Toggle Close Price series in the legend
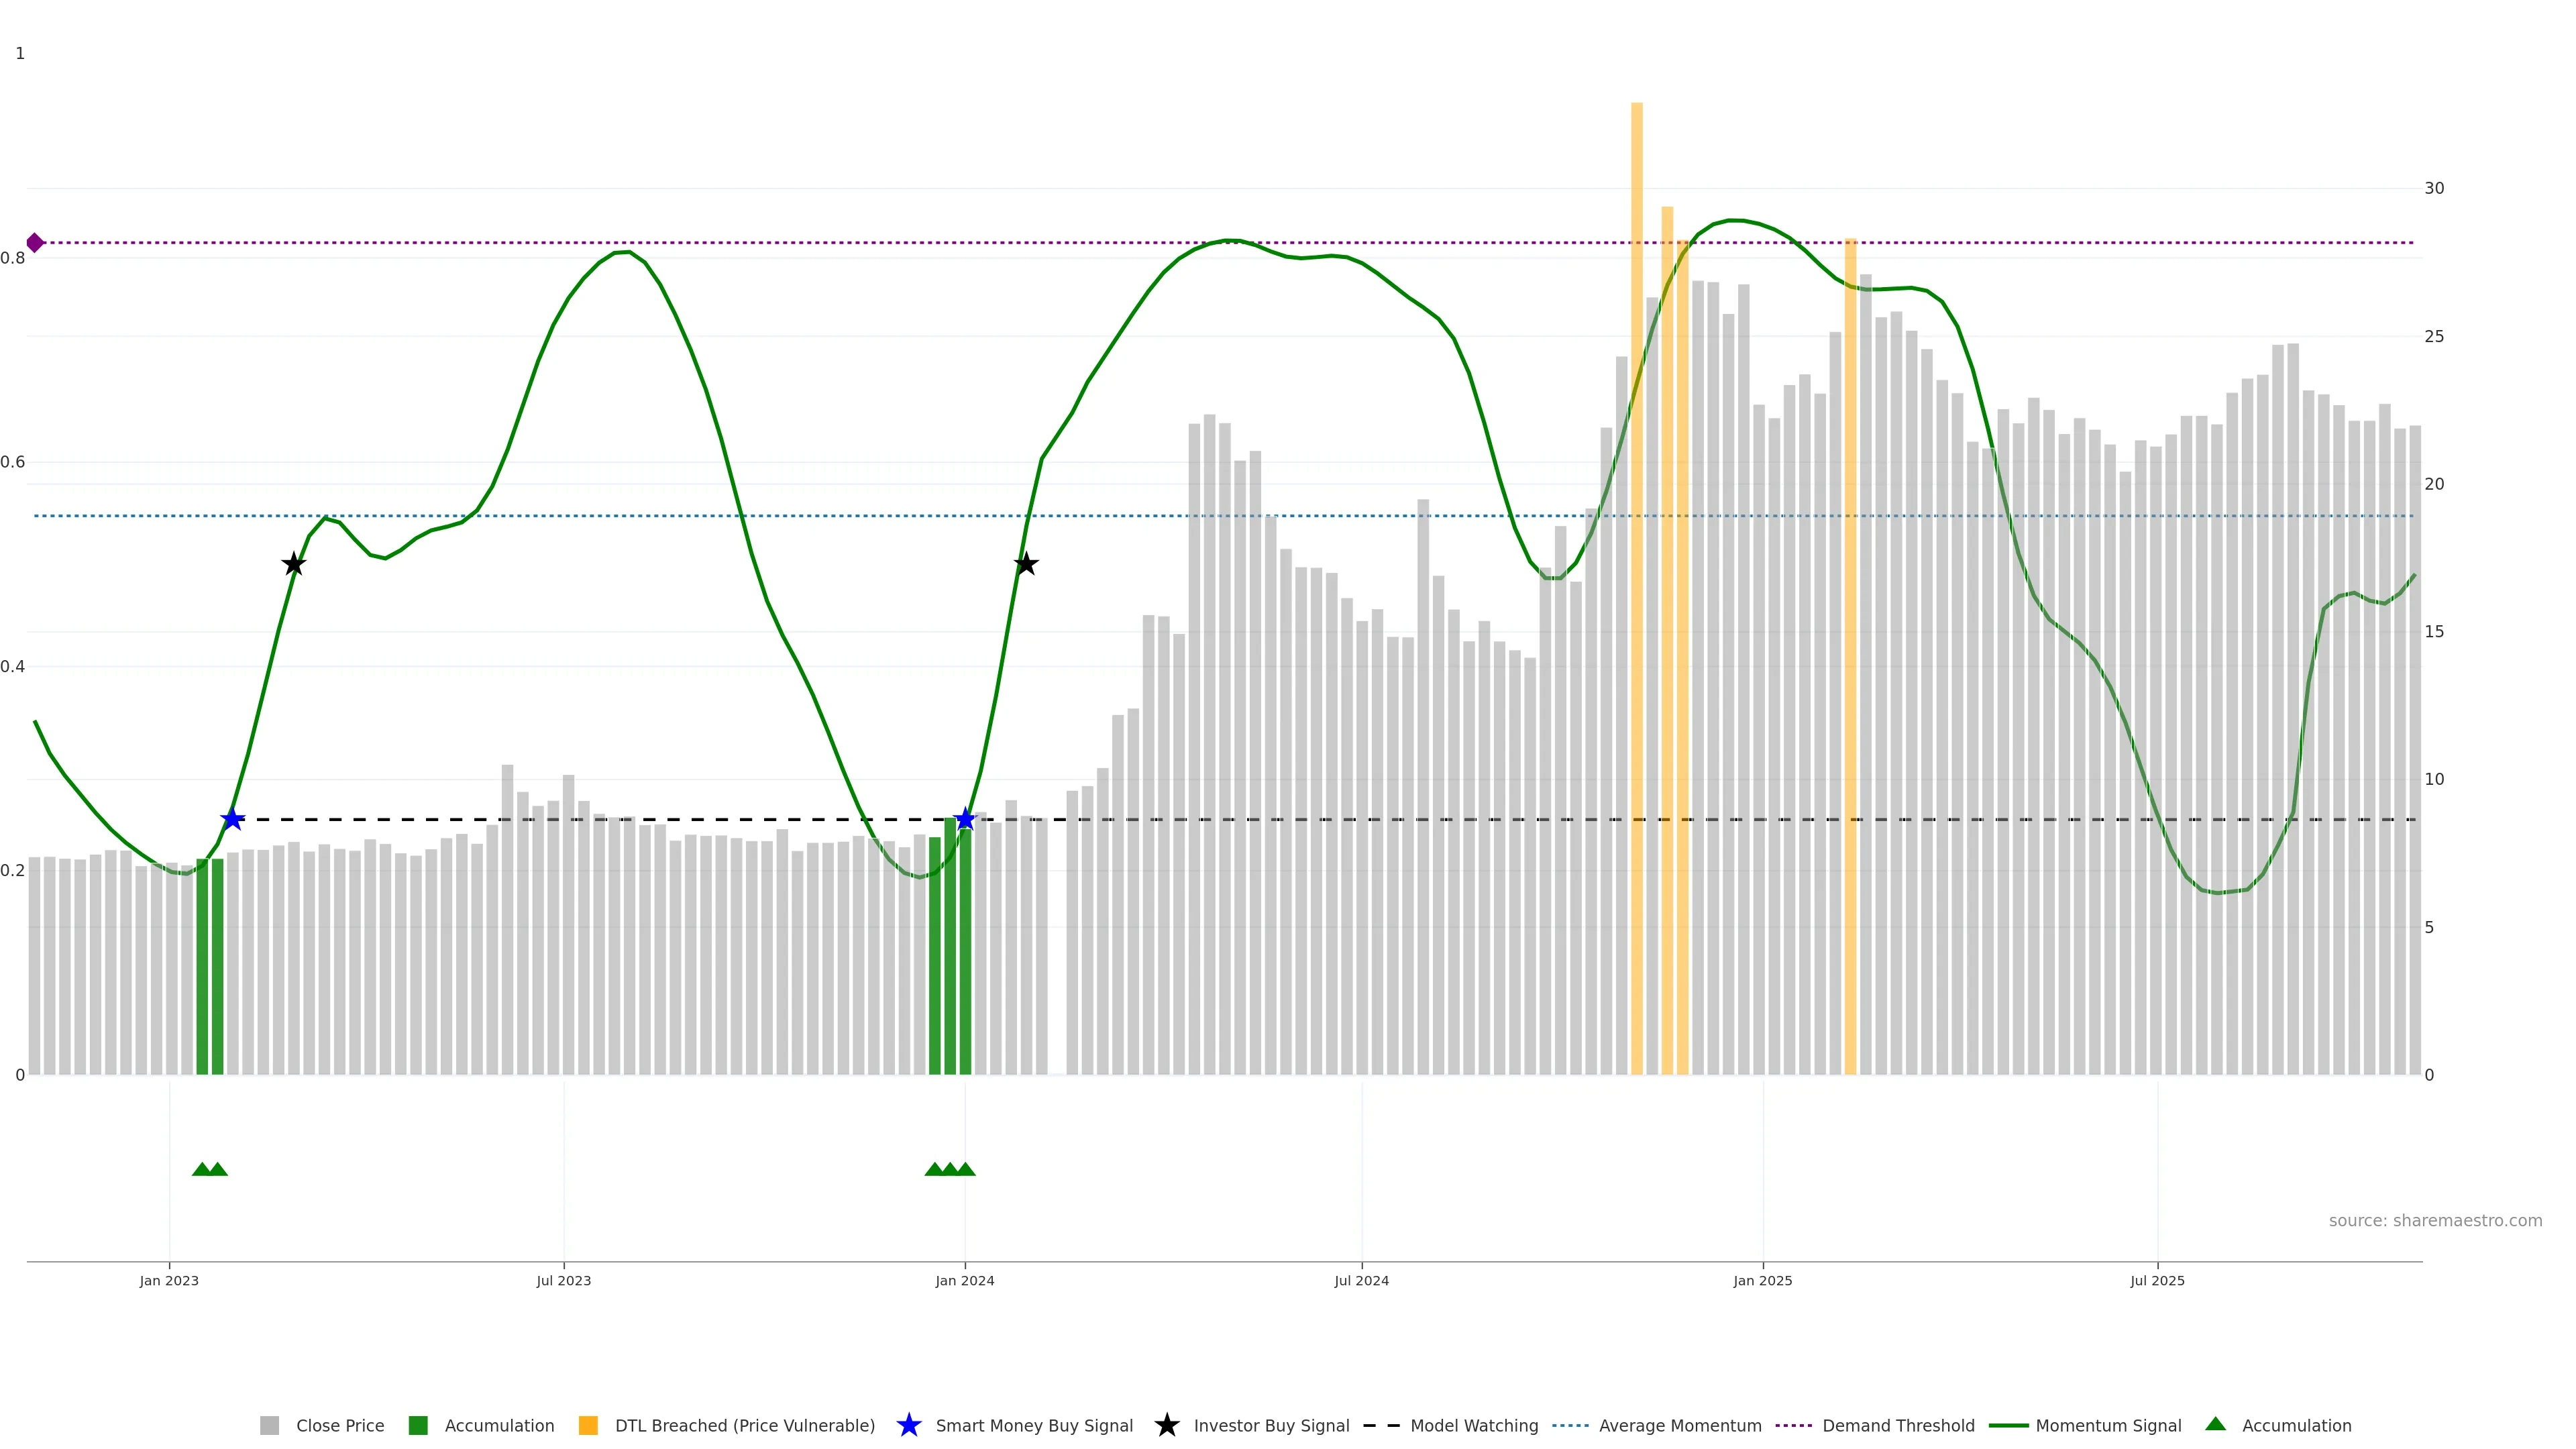Screen dimensions: 2576x1449 tap(339, 1426)
